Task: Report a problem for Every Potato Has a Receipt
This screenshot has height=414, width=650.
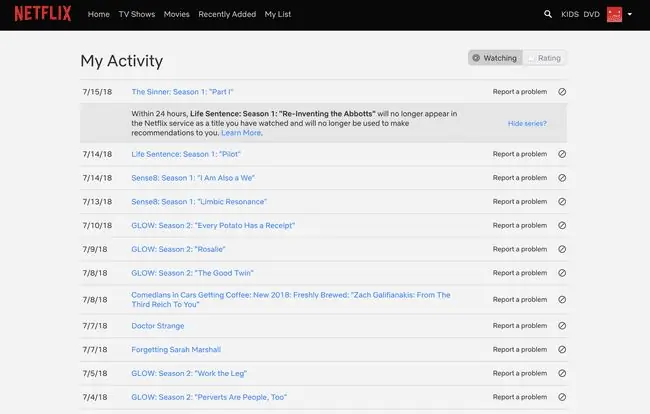Action: tap(520, 225)
